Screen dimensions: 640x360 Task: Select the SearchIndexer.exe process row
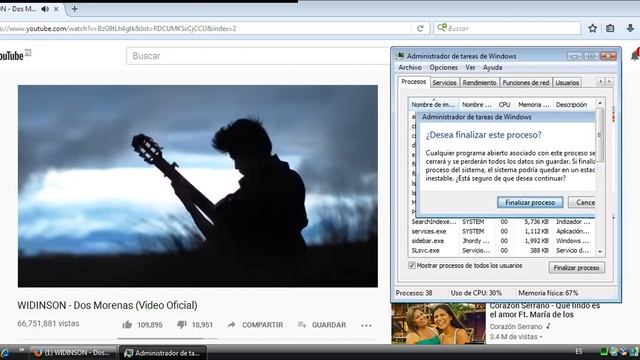(x=502, y=222)
